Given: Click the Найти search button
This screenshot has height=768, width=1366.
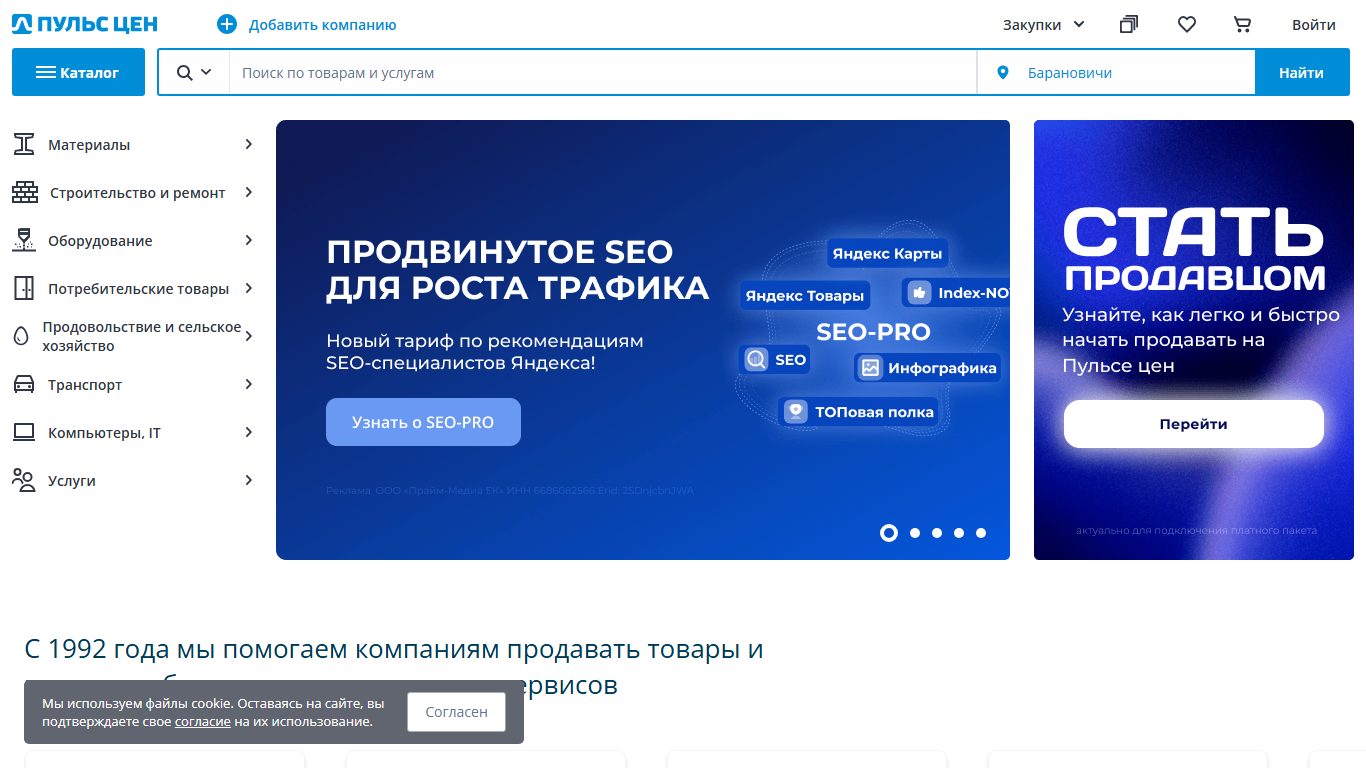Looking at the screenshot, I should click(x=1301, y=72).
